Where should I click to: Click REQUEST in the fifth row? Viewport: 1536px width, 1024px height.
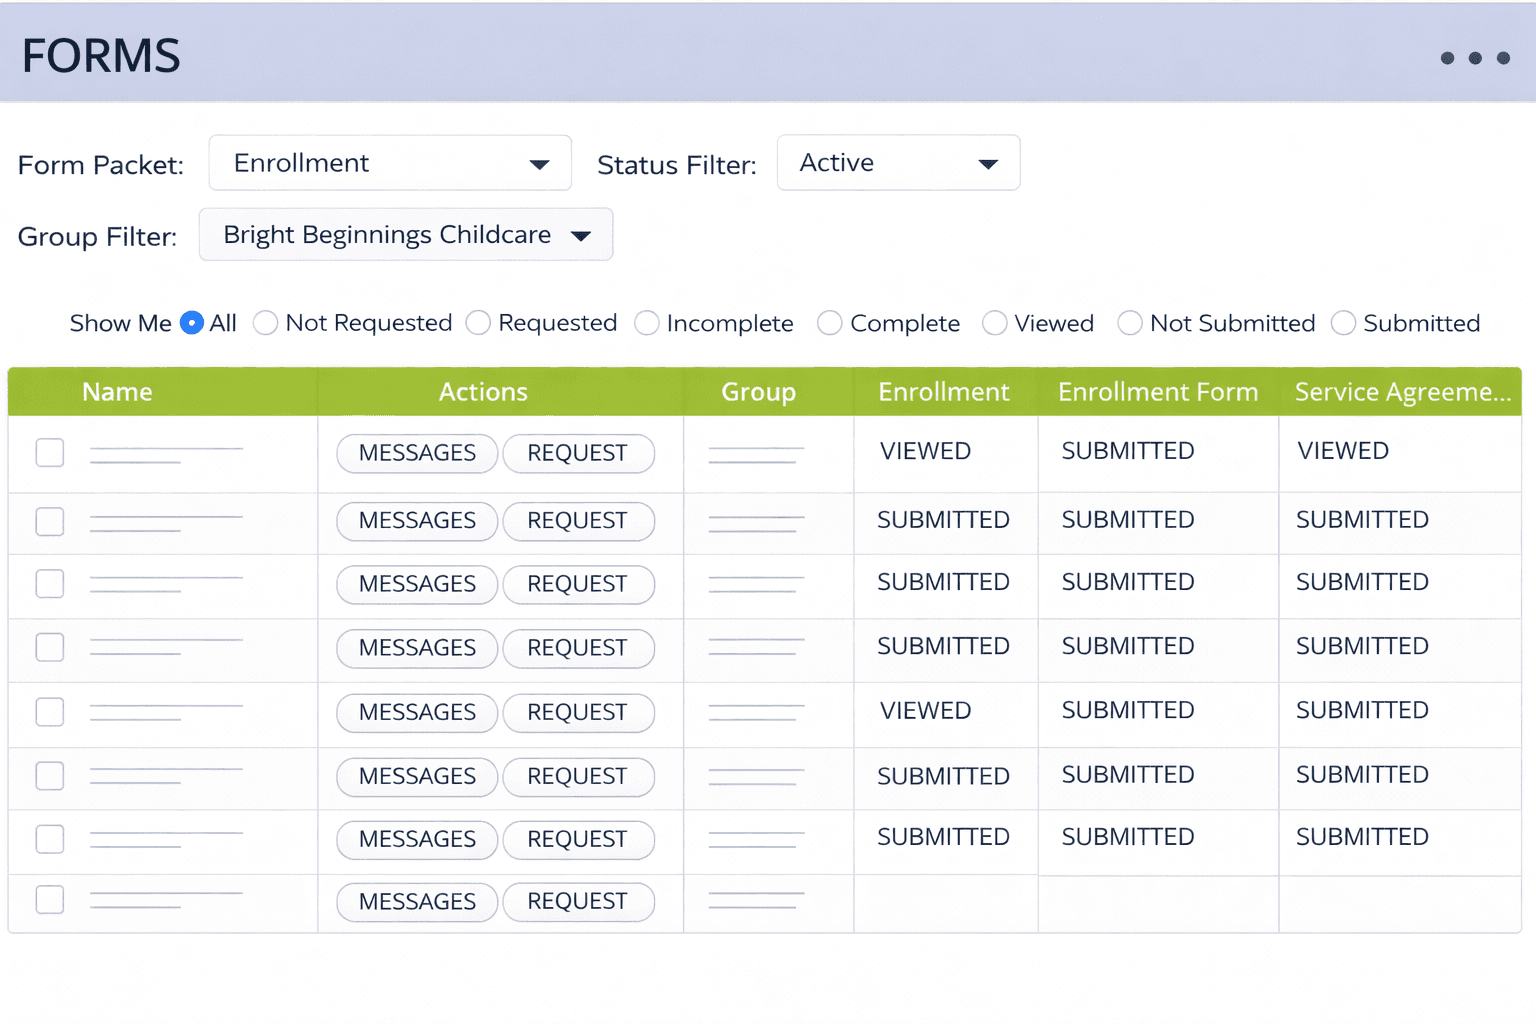tap(578, 712)
